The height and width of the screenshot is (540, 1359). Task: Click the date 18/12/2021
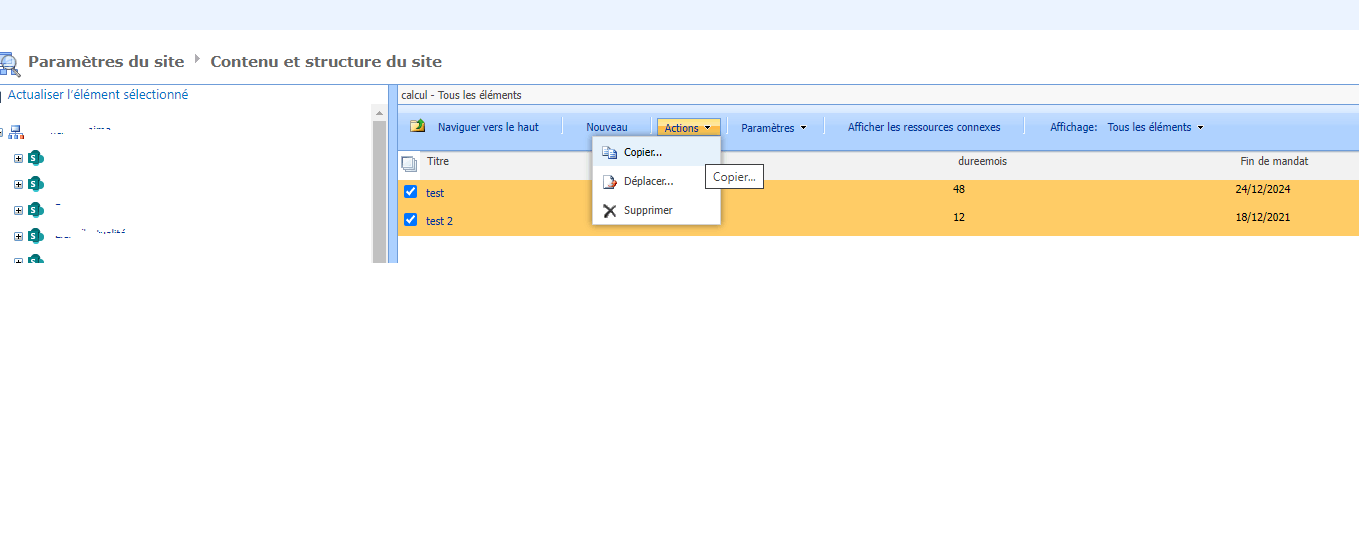coord(1264,217)
